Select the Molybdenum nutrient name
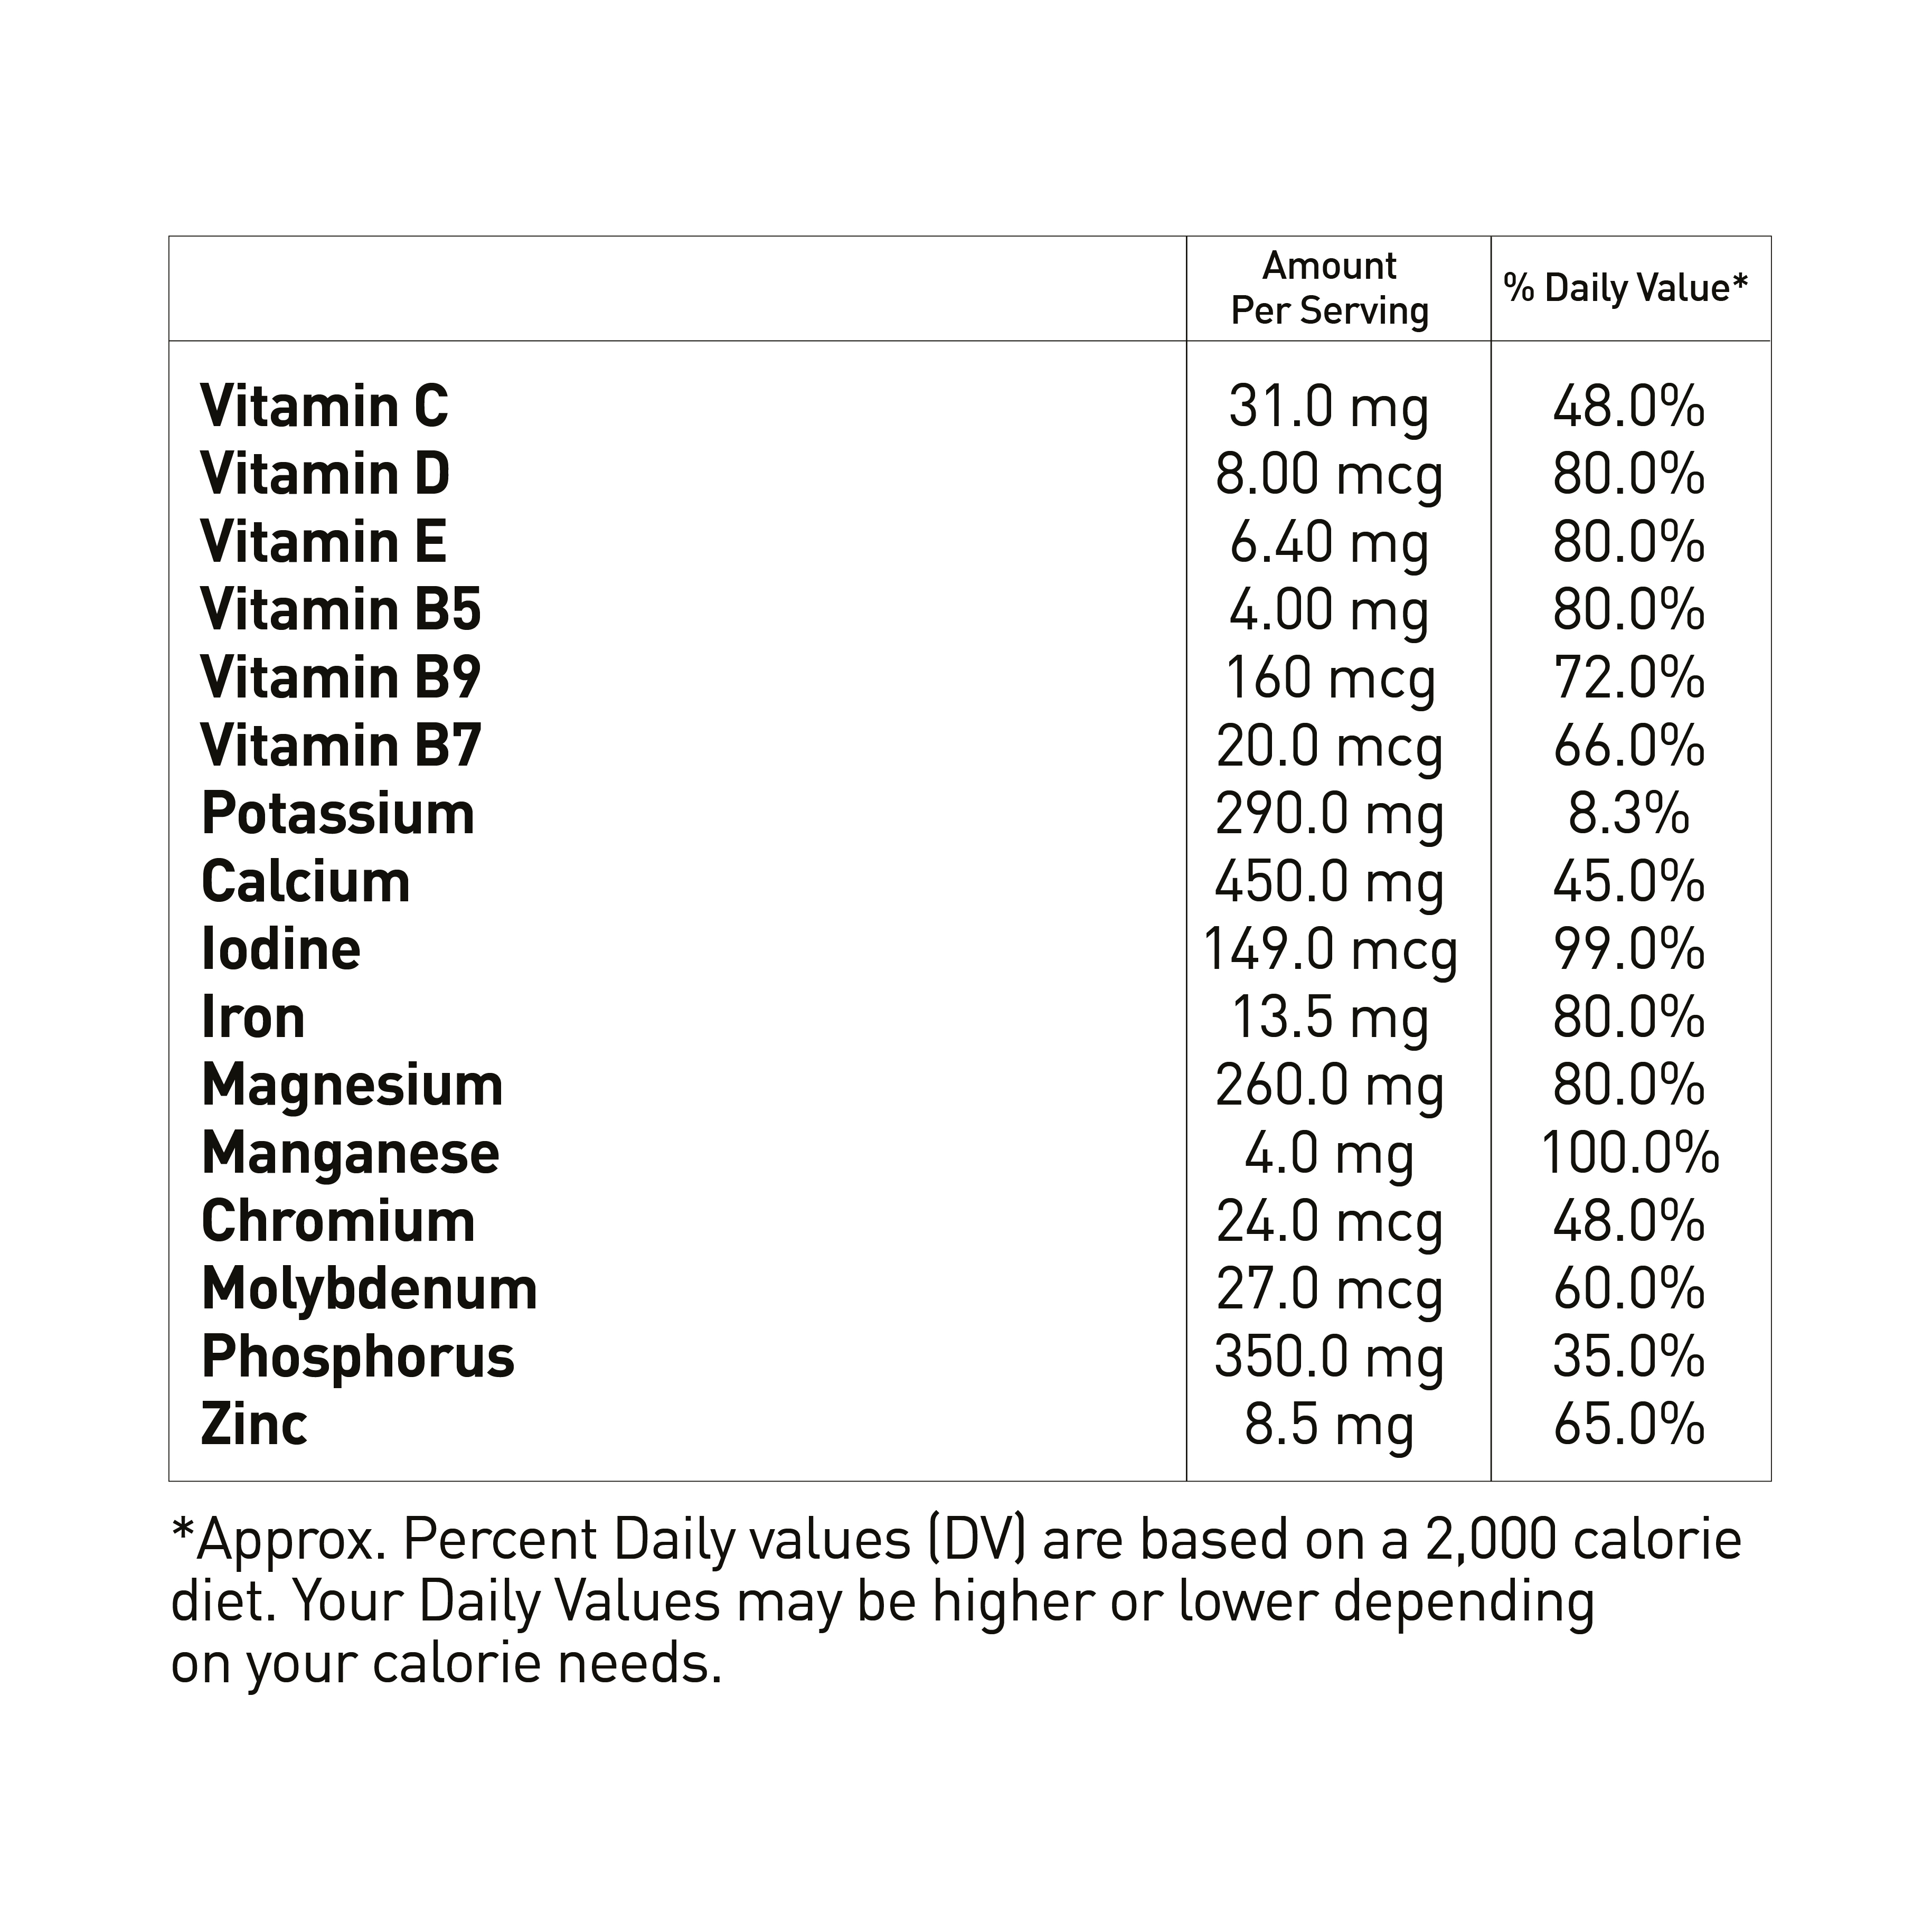1932x1932 pixels. point(369,1289)
